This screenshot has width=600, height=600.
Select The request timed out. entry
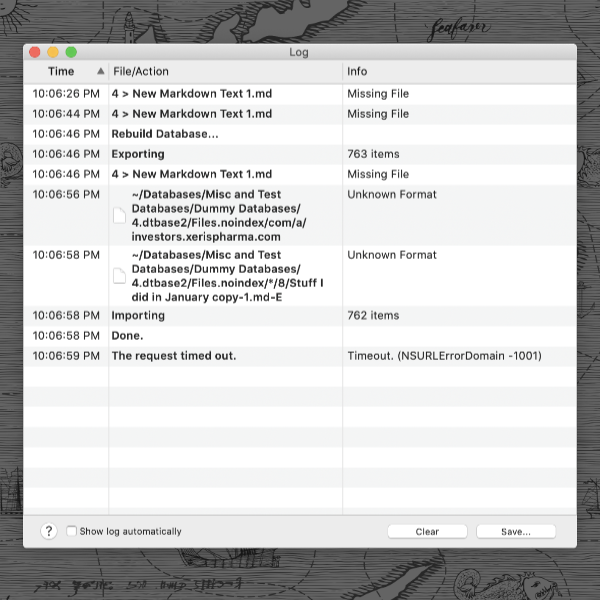(x=174, y=356)
